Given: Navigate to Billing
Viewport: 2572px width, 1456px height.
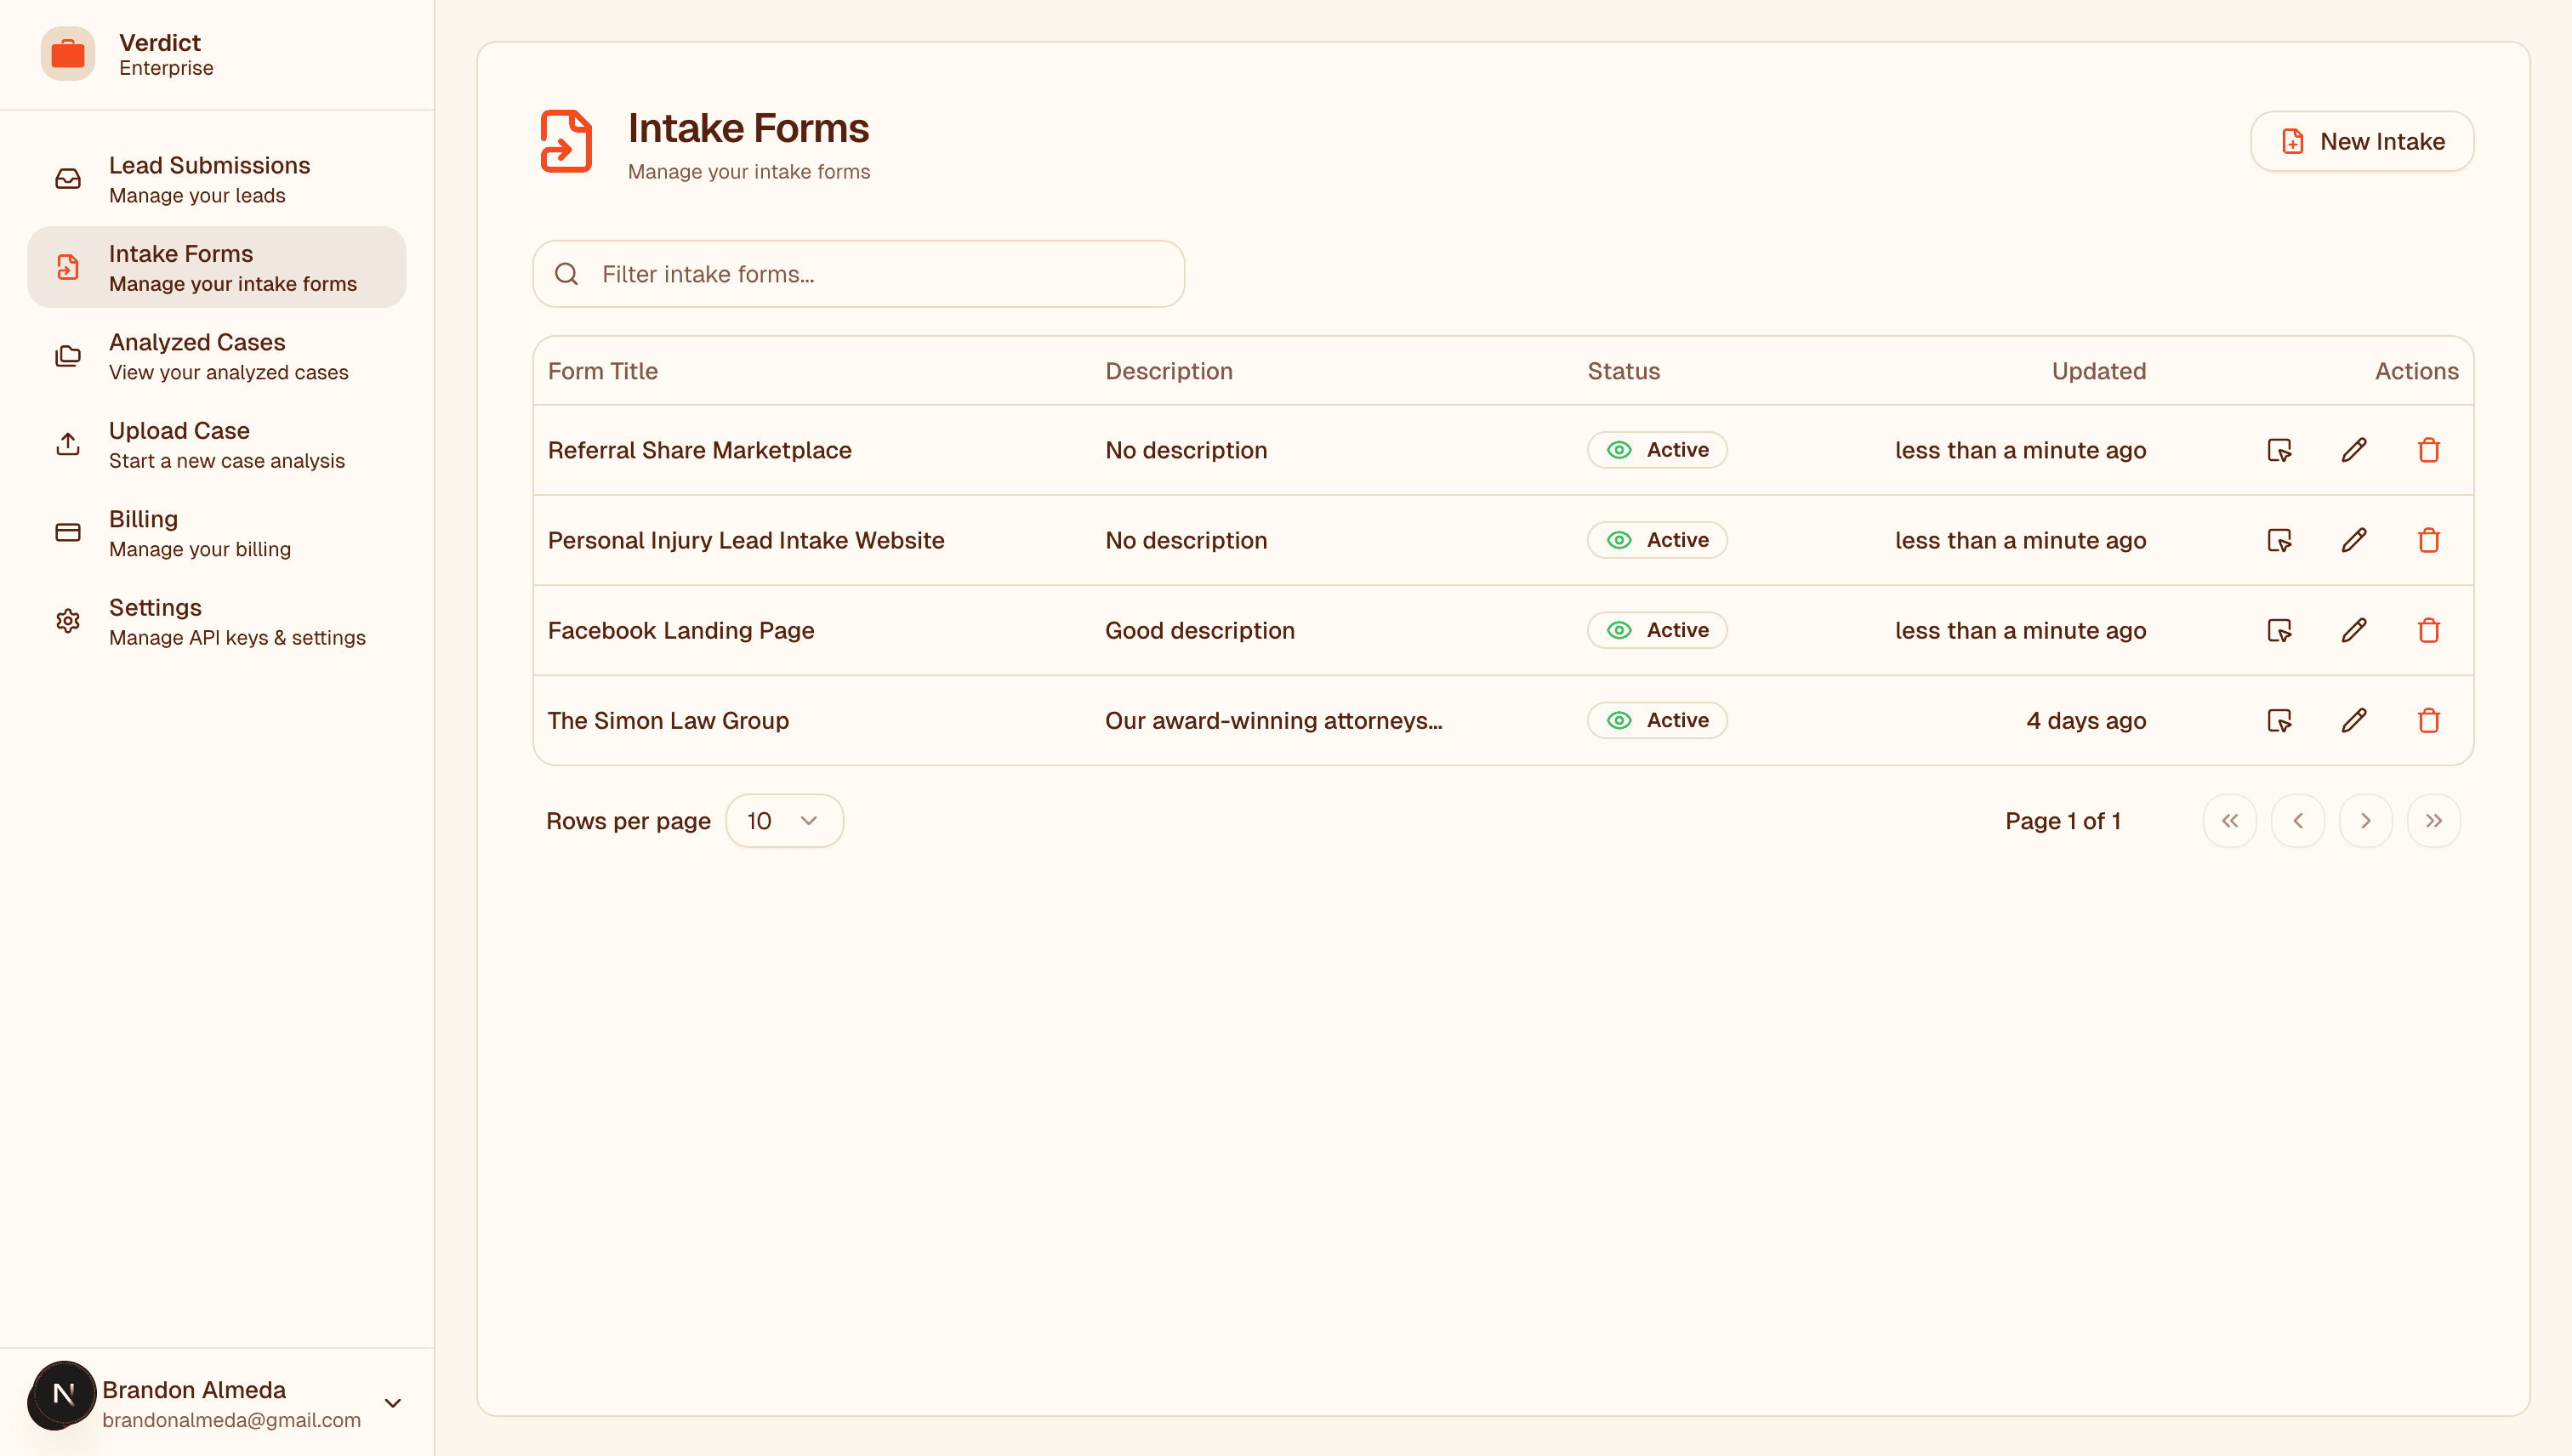Looking at the screenshot, I should click(x=217, y=533).
